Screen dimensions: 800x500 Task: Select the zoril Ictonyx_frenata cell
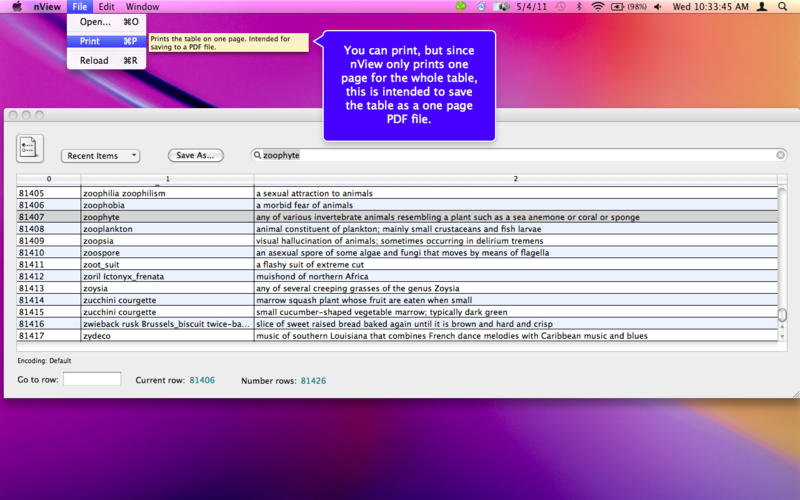pos(167,276)
